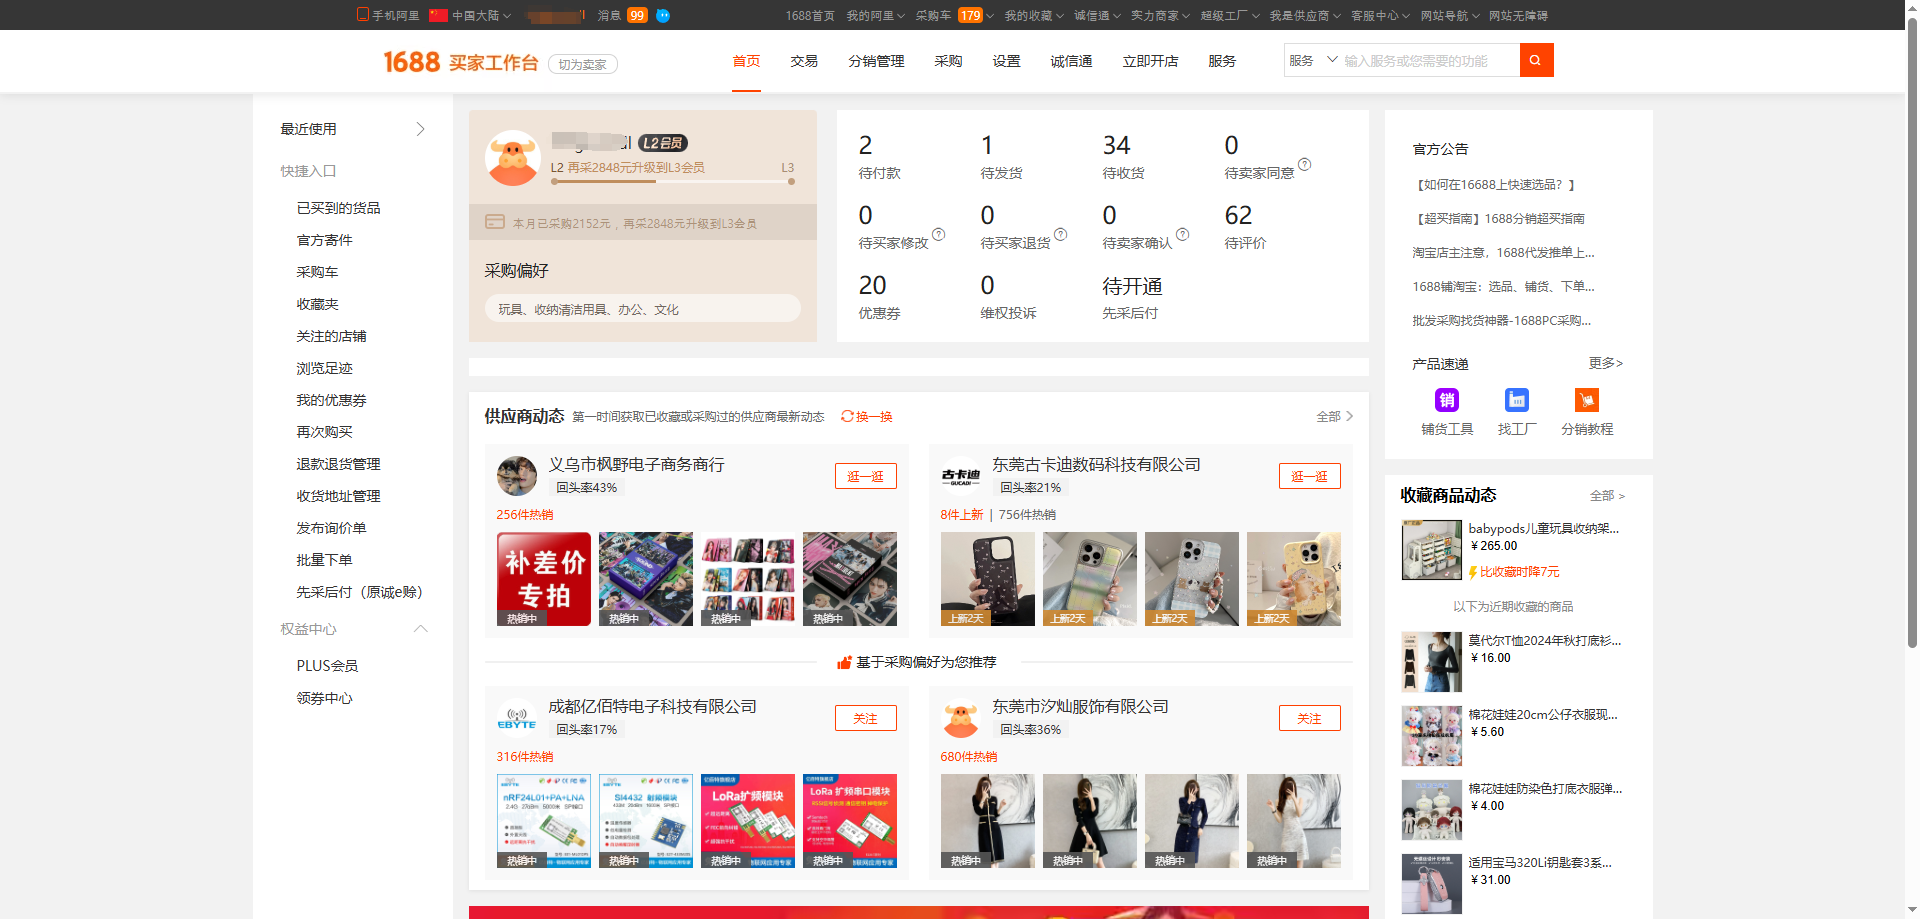Click the EBYTE store logo
The image size is (1920, 919).
(517, 718)
